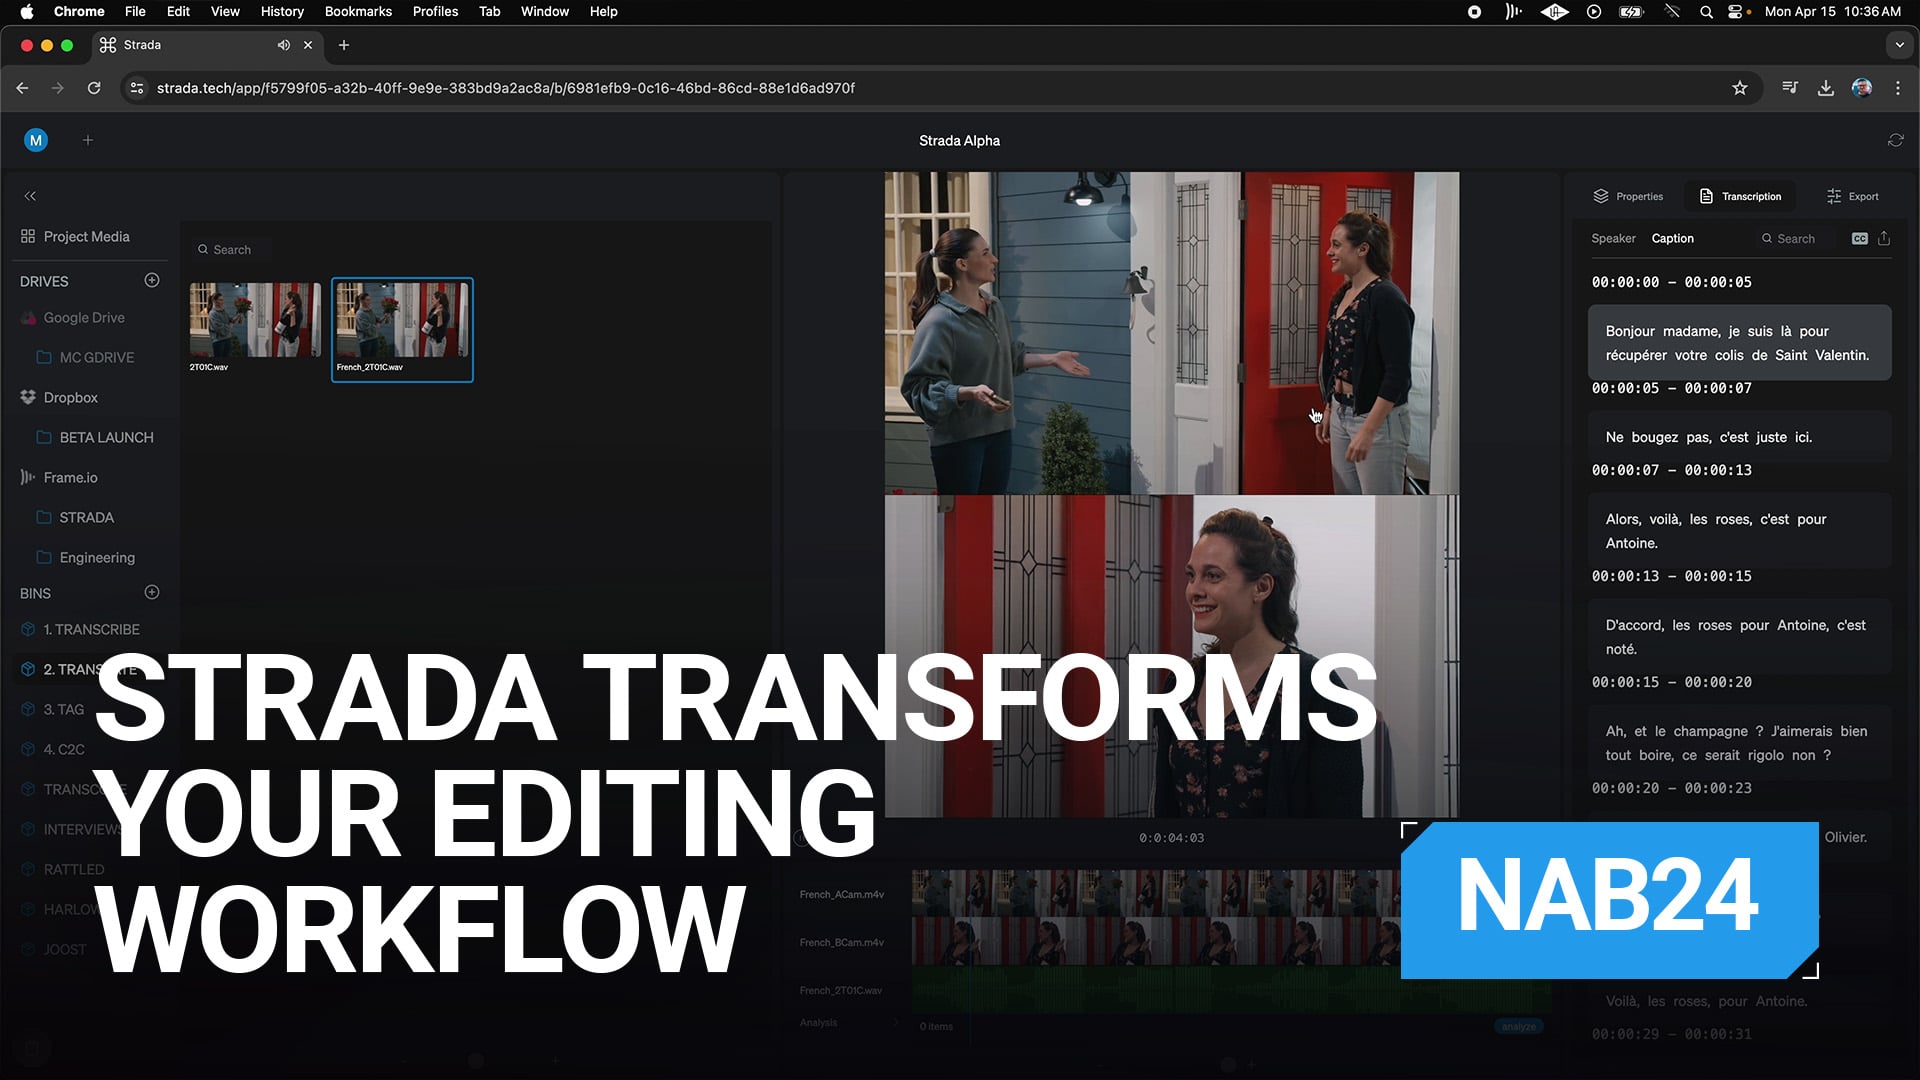
Task: Open a new browser tab
Action: 344,45
